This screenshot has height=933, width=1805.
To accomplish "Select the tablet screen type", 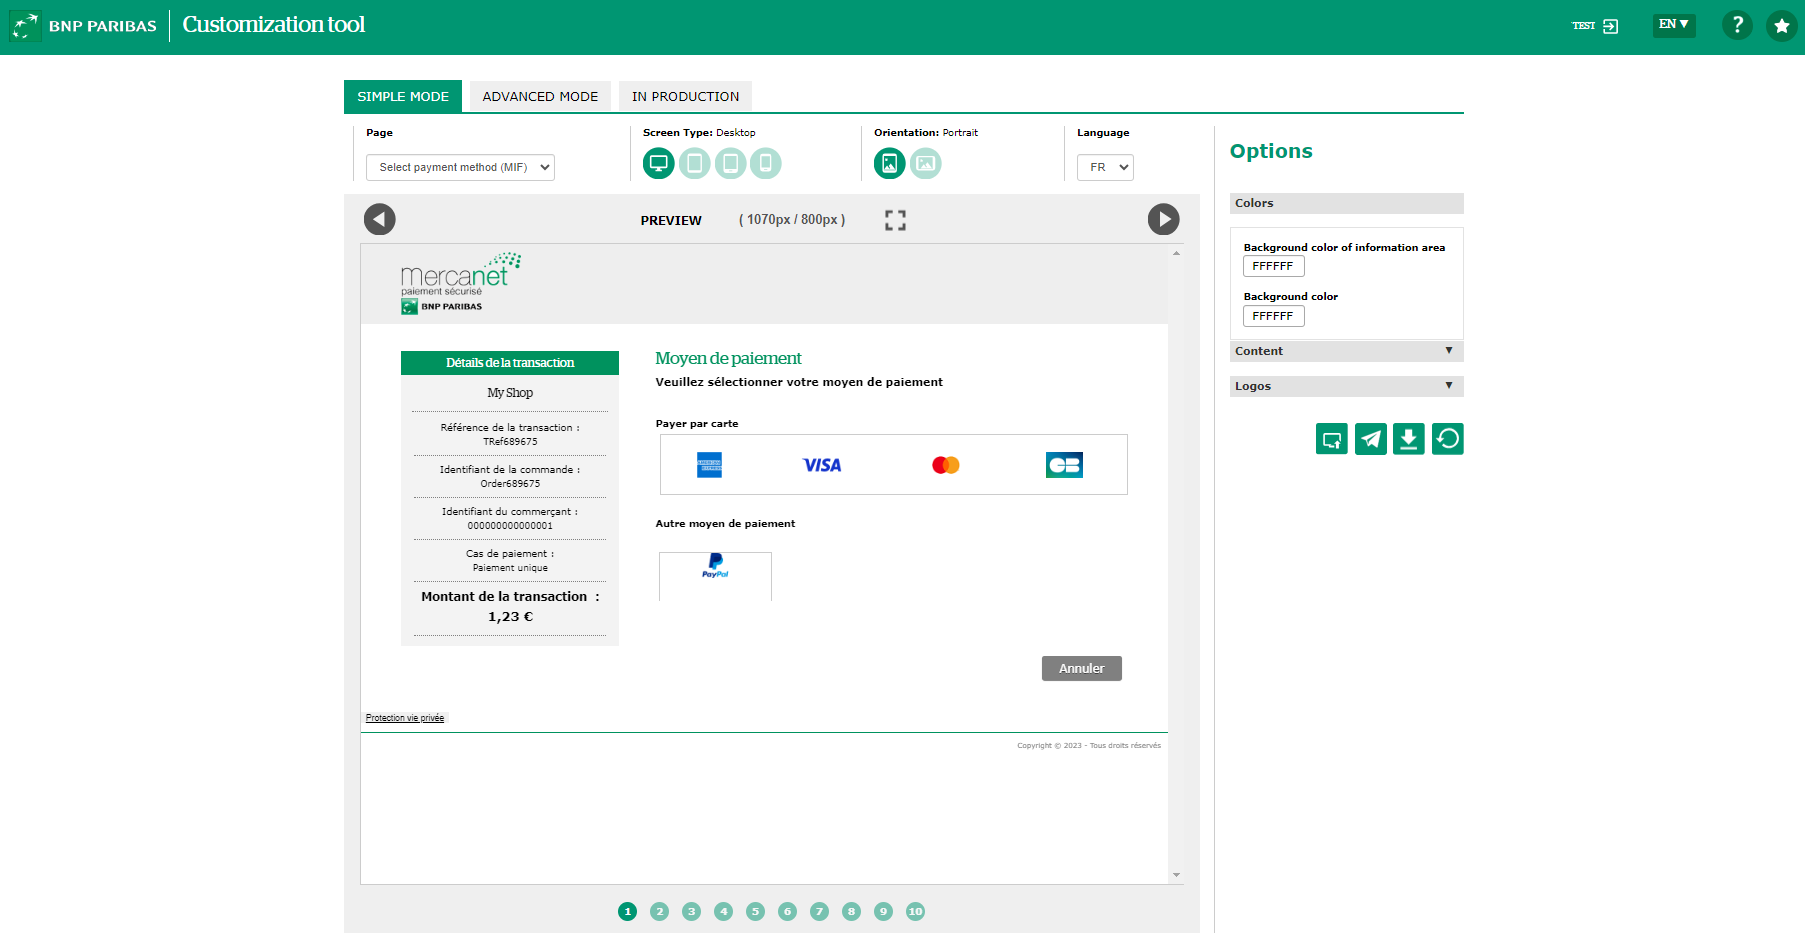I will point(695,163).
